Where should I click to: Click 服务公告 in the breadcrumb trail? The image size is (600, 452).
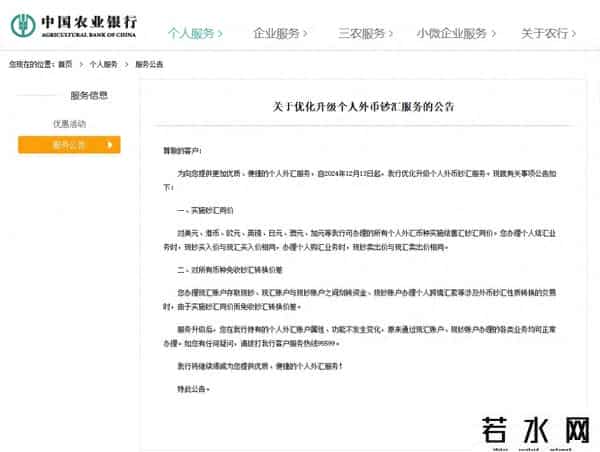148,64
